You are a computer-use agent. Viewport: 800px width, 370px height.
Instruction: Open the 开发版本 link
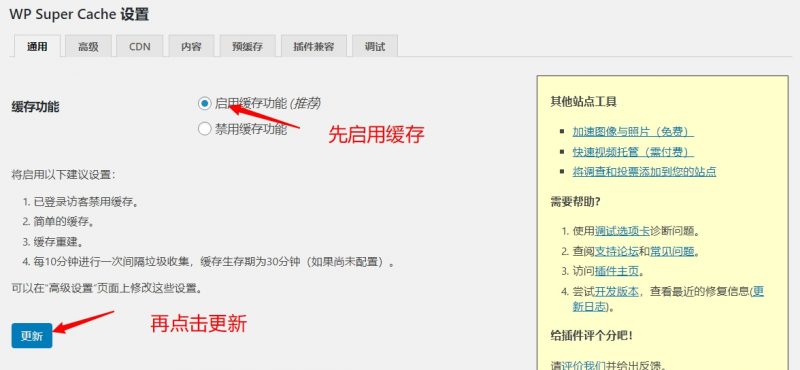click(617, 291)
